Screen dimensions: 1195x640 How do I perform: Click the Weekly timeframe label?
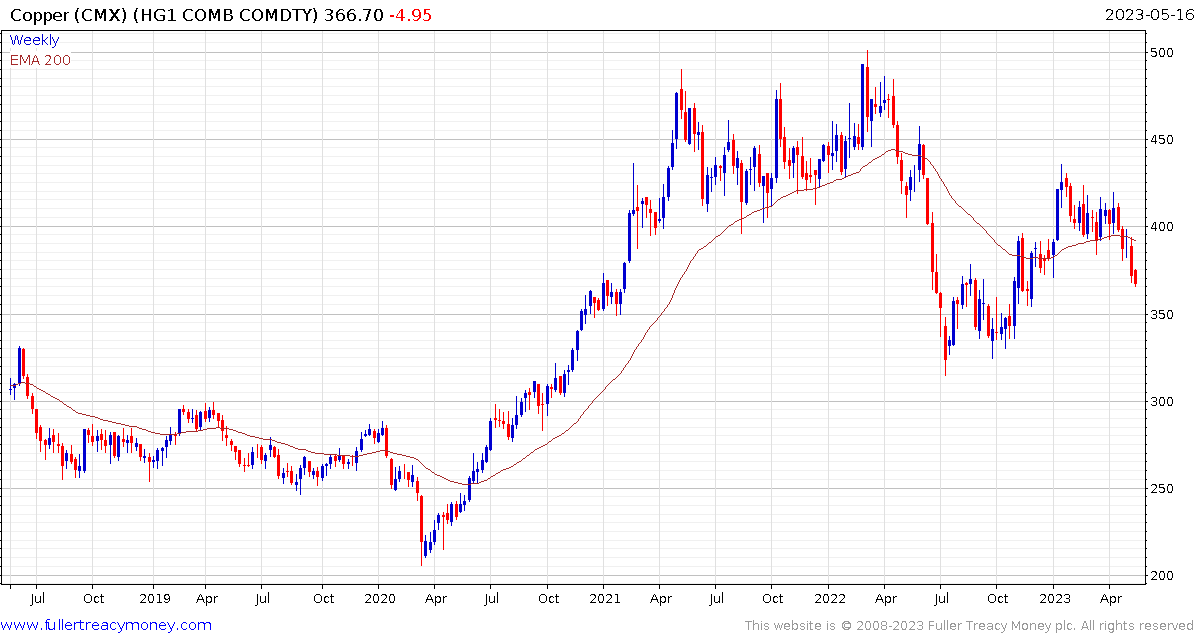[34, 40]
